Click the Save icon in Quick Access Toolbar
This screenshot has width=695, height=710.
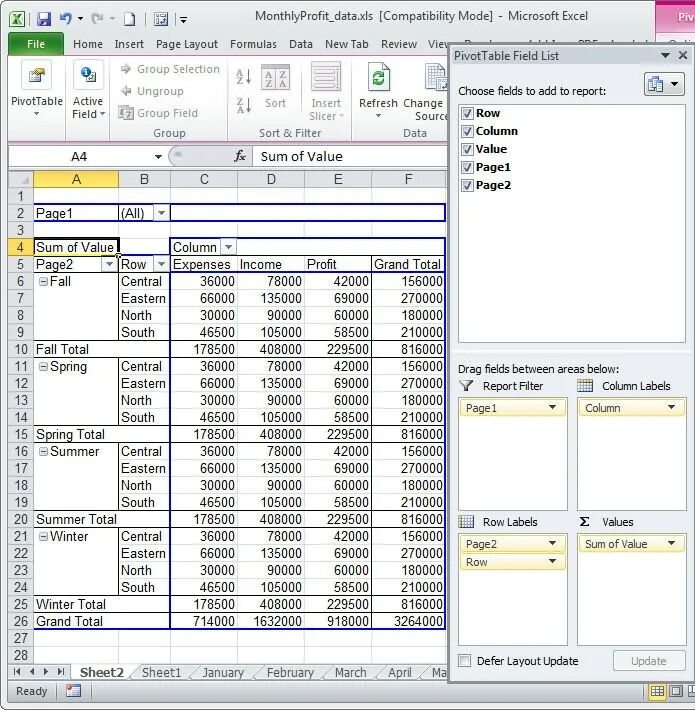[44, 19]
